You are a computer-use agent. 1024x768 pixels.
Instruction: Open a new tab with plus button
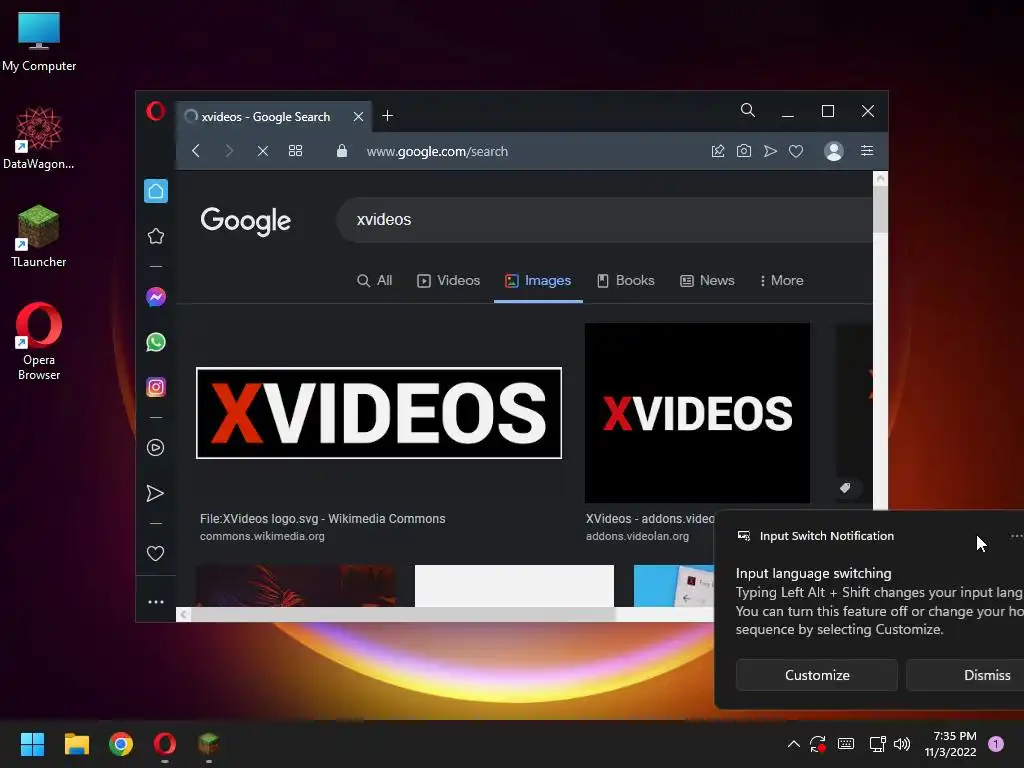point(387,116)
